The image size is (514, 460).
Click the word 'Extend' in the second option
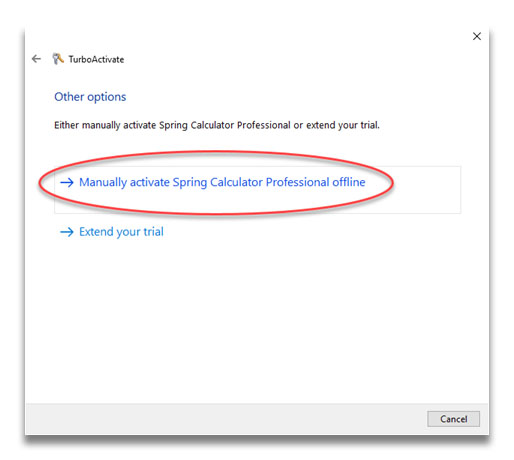click(x=94, y=232)
